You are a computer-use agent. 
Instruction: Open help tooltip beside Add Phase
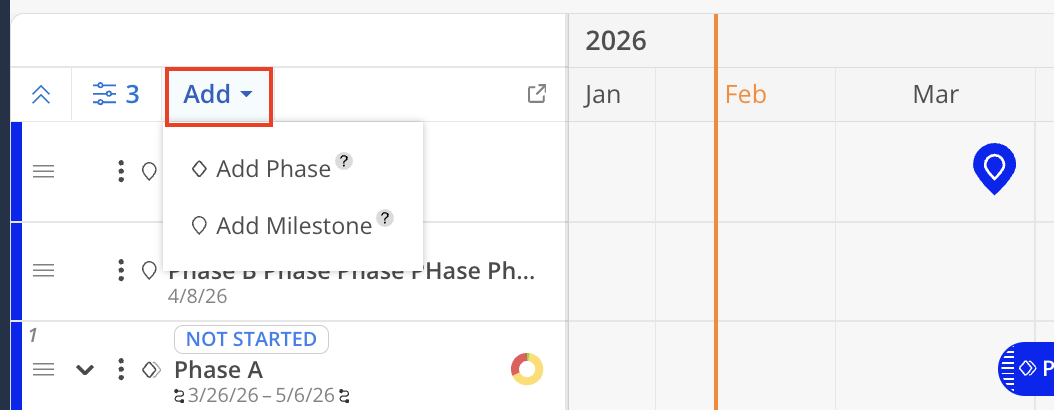click(343, 161)
